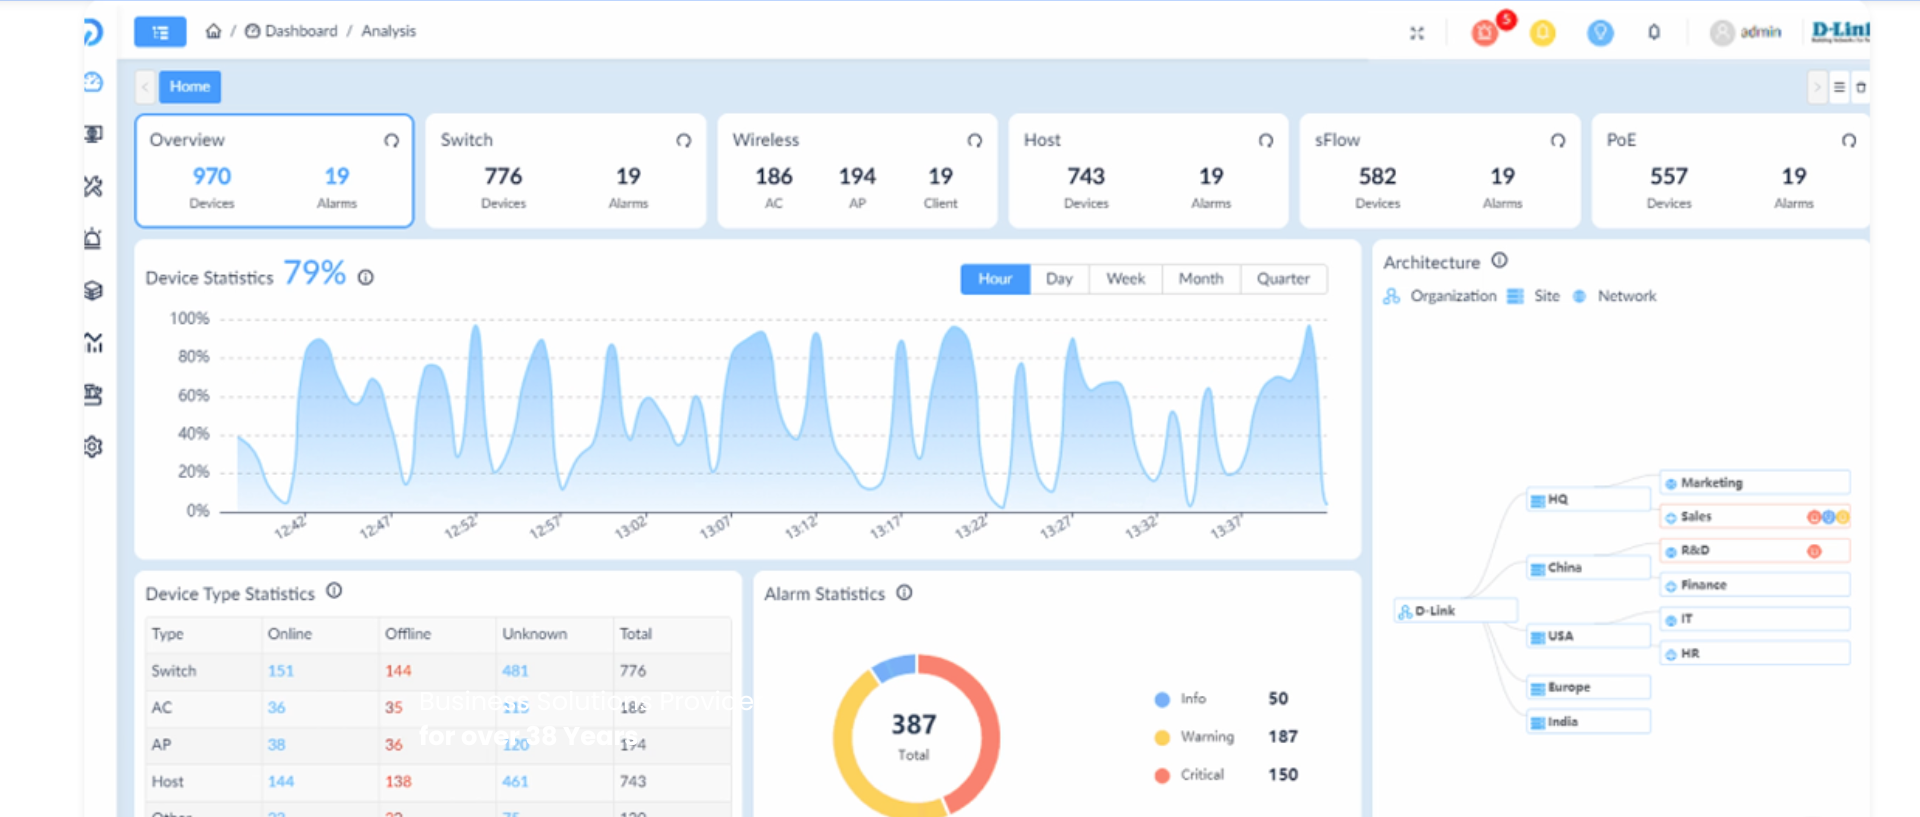Toggle the Organization legend in Architecture
The height and width of the screenshot is (817, 1920).
(x=1440, y=296)
